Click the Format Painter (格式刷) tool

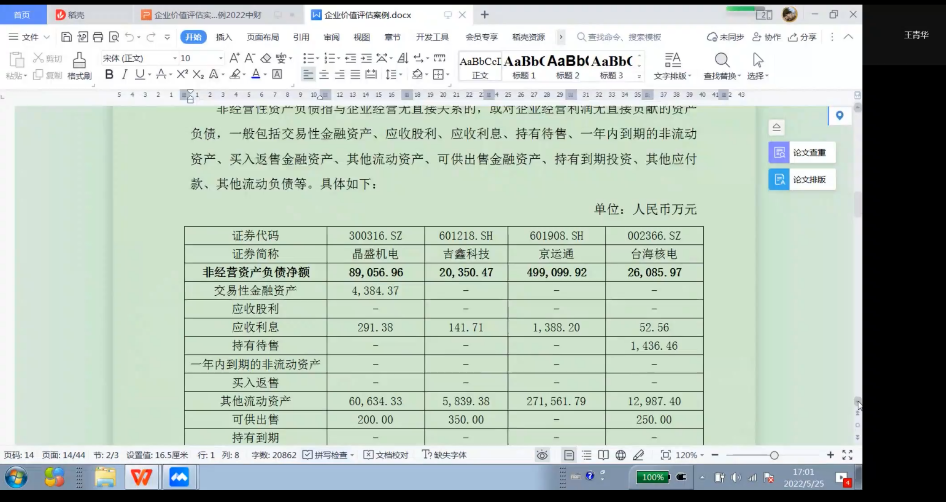[79, 67]
